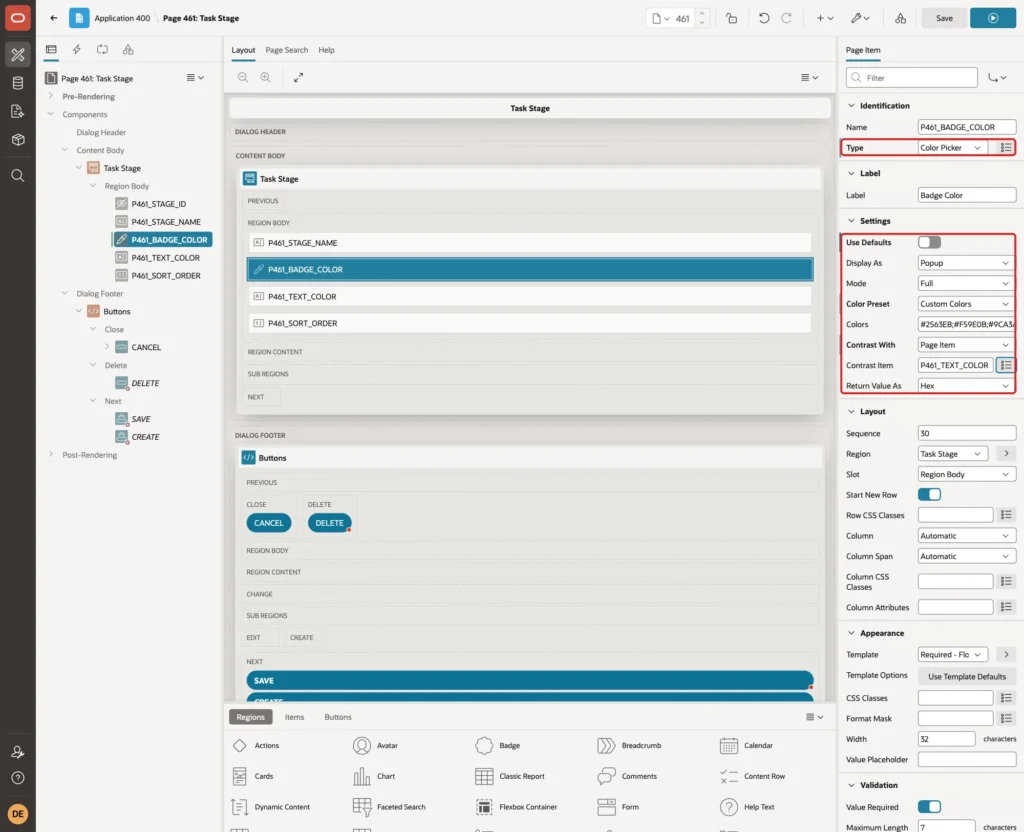Switch gallery to Items tab
The image size is (1024, 832).
coord(295,717)
